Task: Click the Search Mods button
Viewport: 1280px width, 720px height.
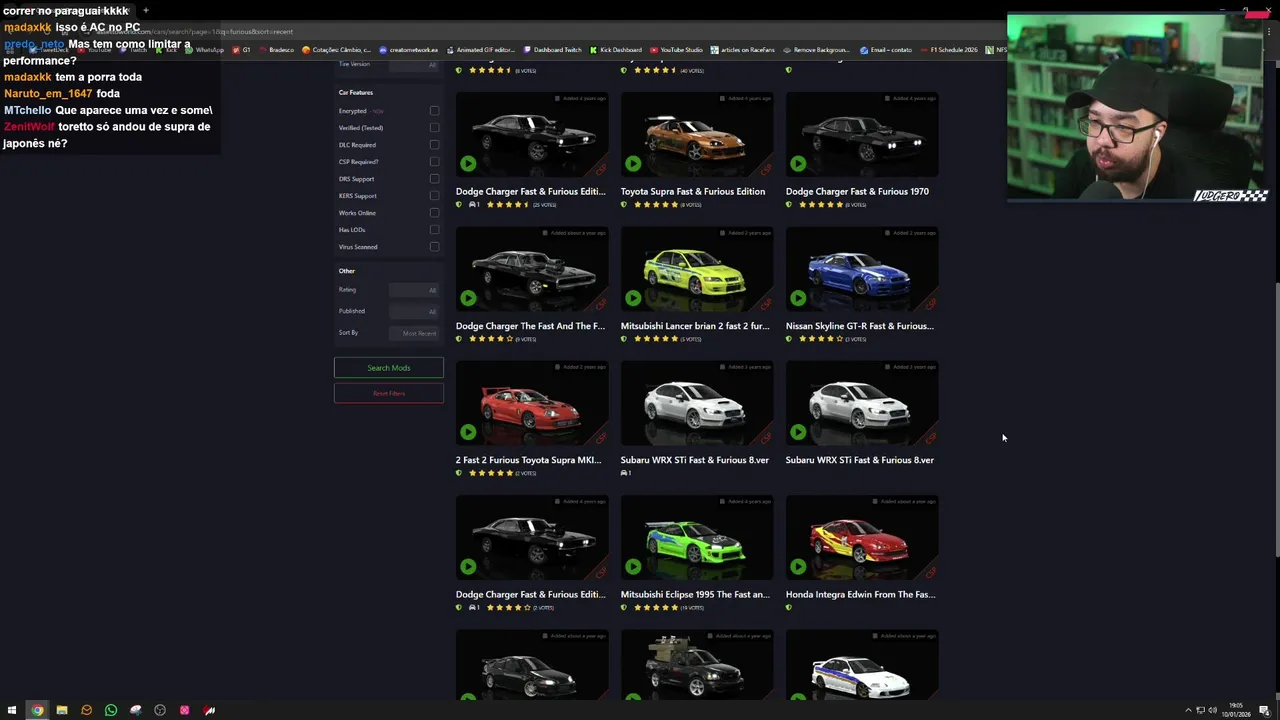Action: pyautogui.click(x=389, y=368)
